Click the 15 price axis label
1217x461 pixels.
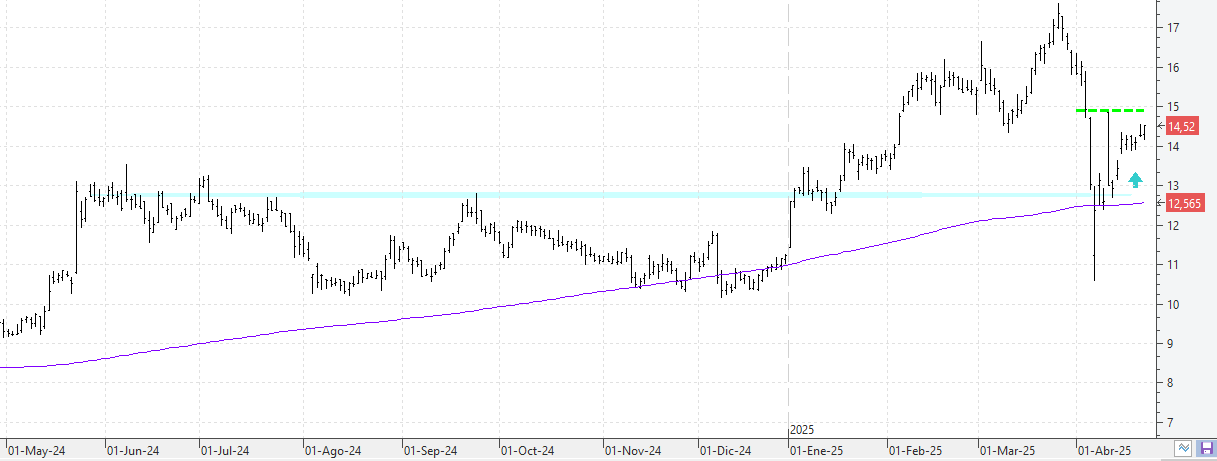point(1175,107)
